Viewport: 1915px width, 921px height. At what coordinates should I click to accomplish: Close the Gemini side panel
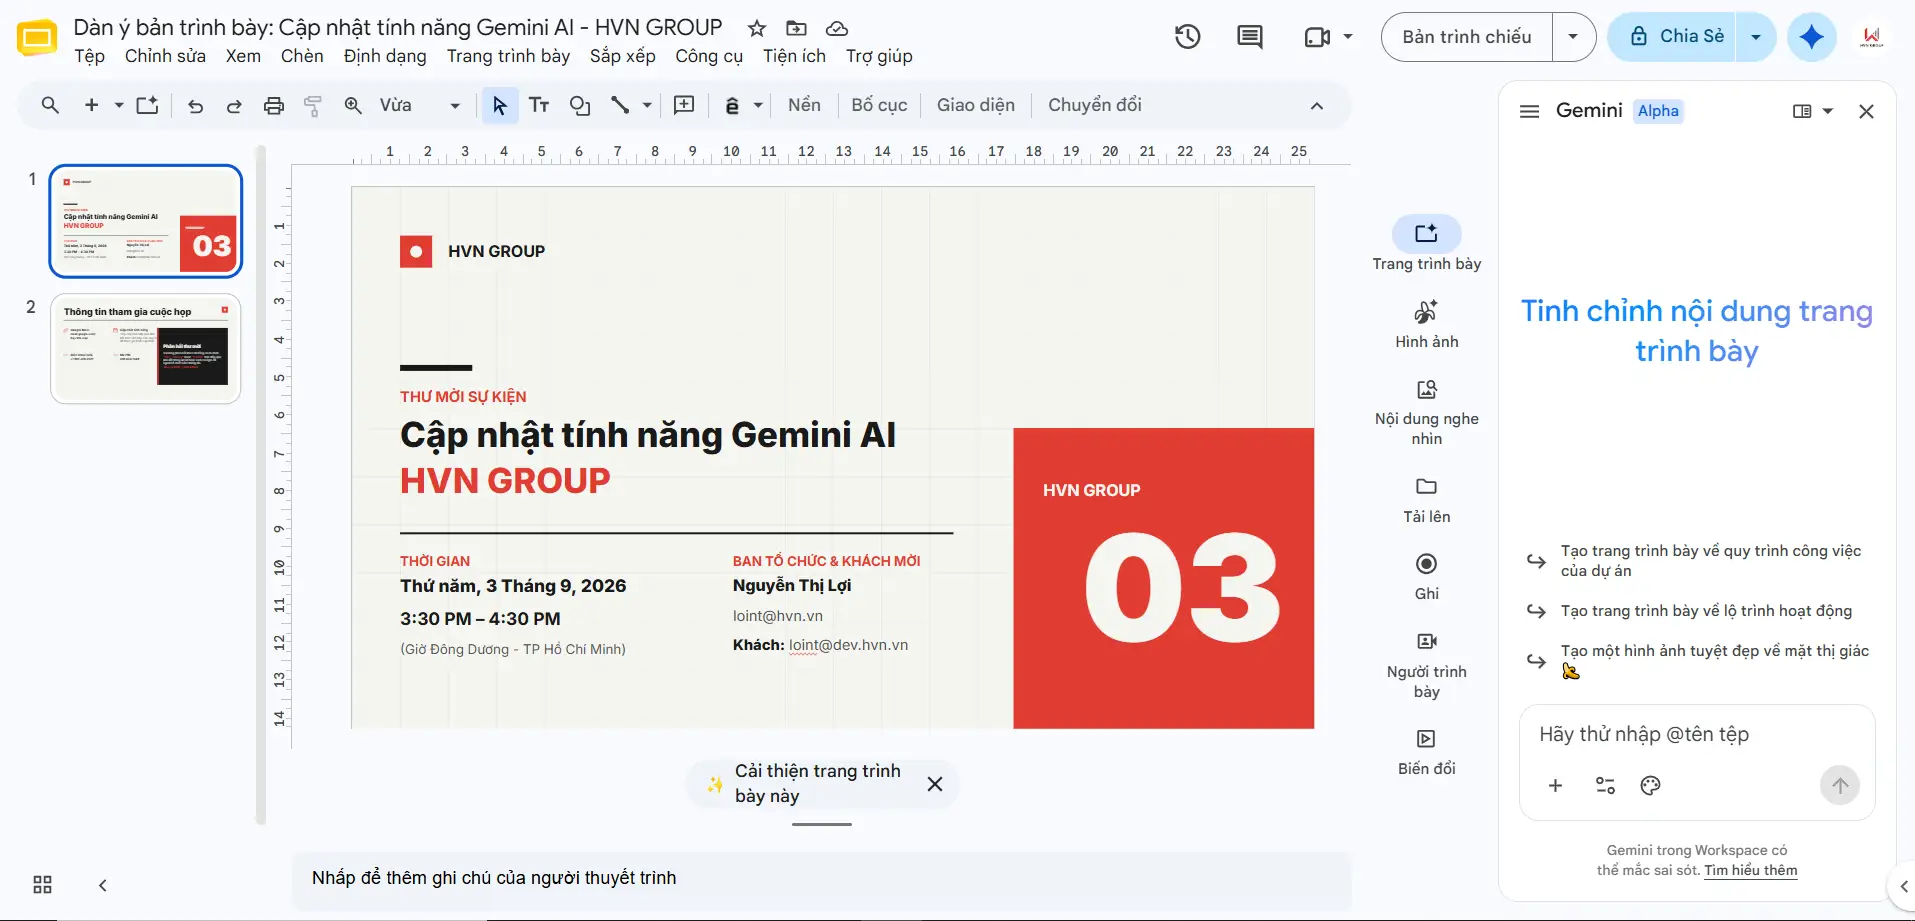pyautogui.click(x=1866, y=111)
